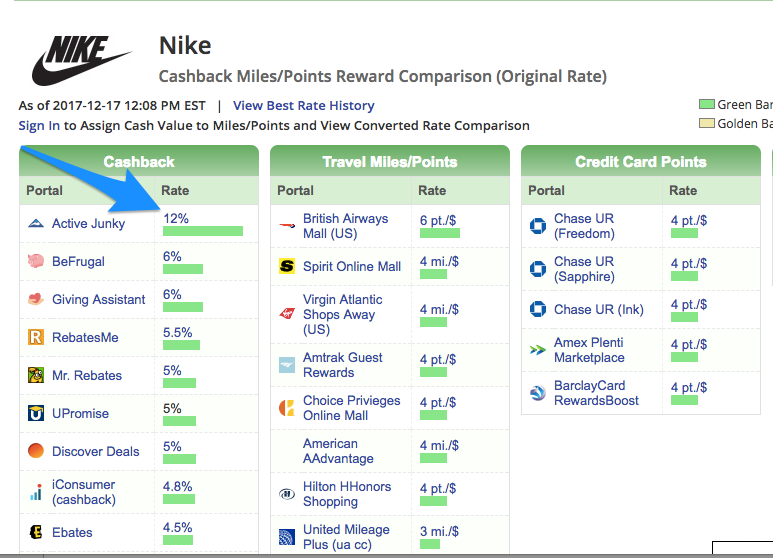Click the Chase UR (Freedom) logo icon

pos(538,226)
